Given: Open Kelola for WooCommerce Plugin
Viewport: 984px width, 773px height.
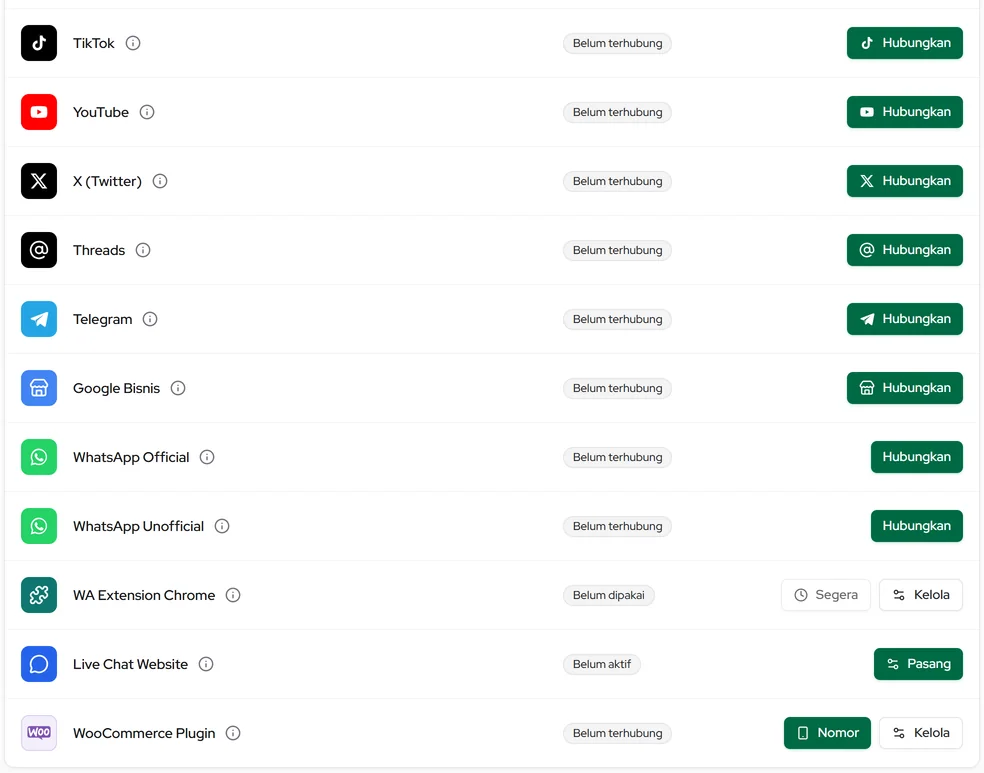Looking at the screenshot, I should click(921, 733).
